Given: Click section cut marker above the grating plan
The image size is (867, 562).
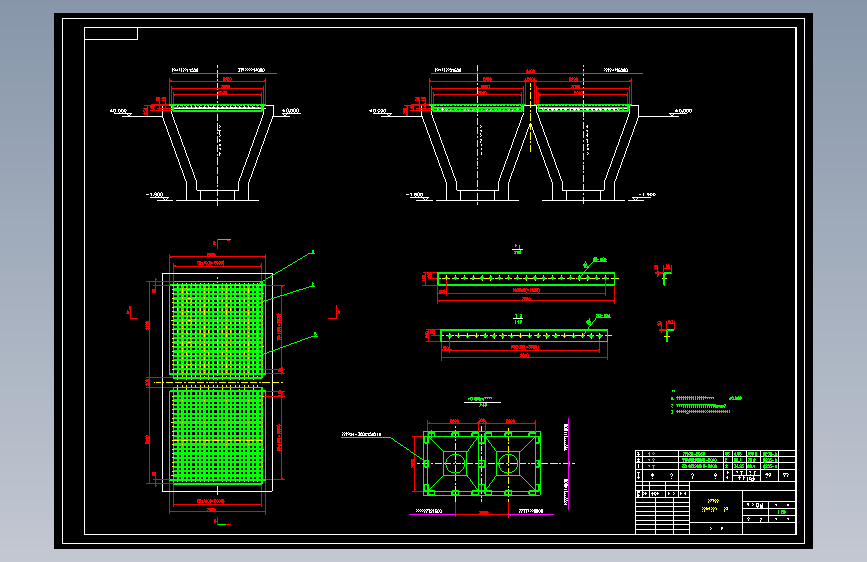Looking at the screenshot, I should click(222, 242).
